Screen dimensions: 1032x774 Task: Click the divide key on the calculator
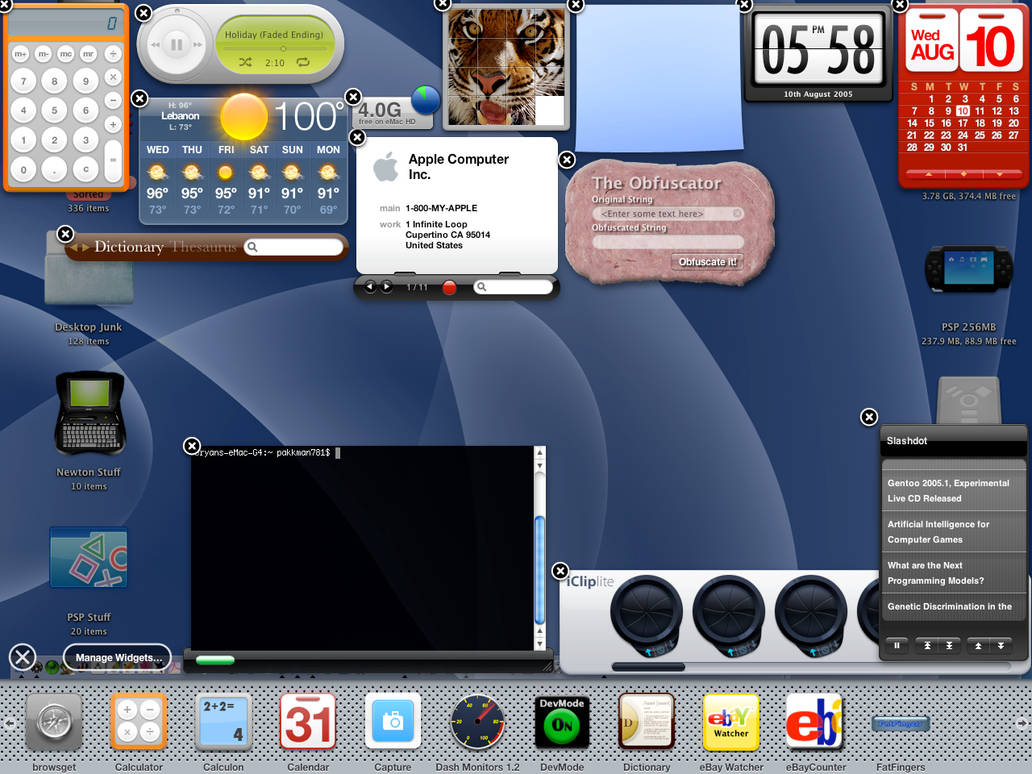113,53
